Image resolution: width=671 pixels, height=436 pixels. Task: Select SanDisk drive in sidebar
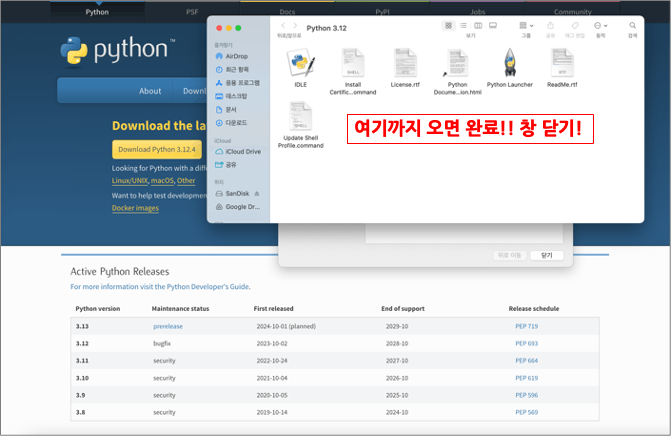(233, 193)
